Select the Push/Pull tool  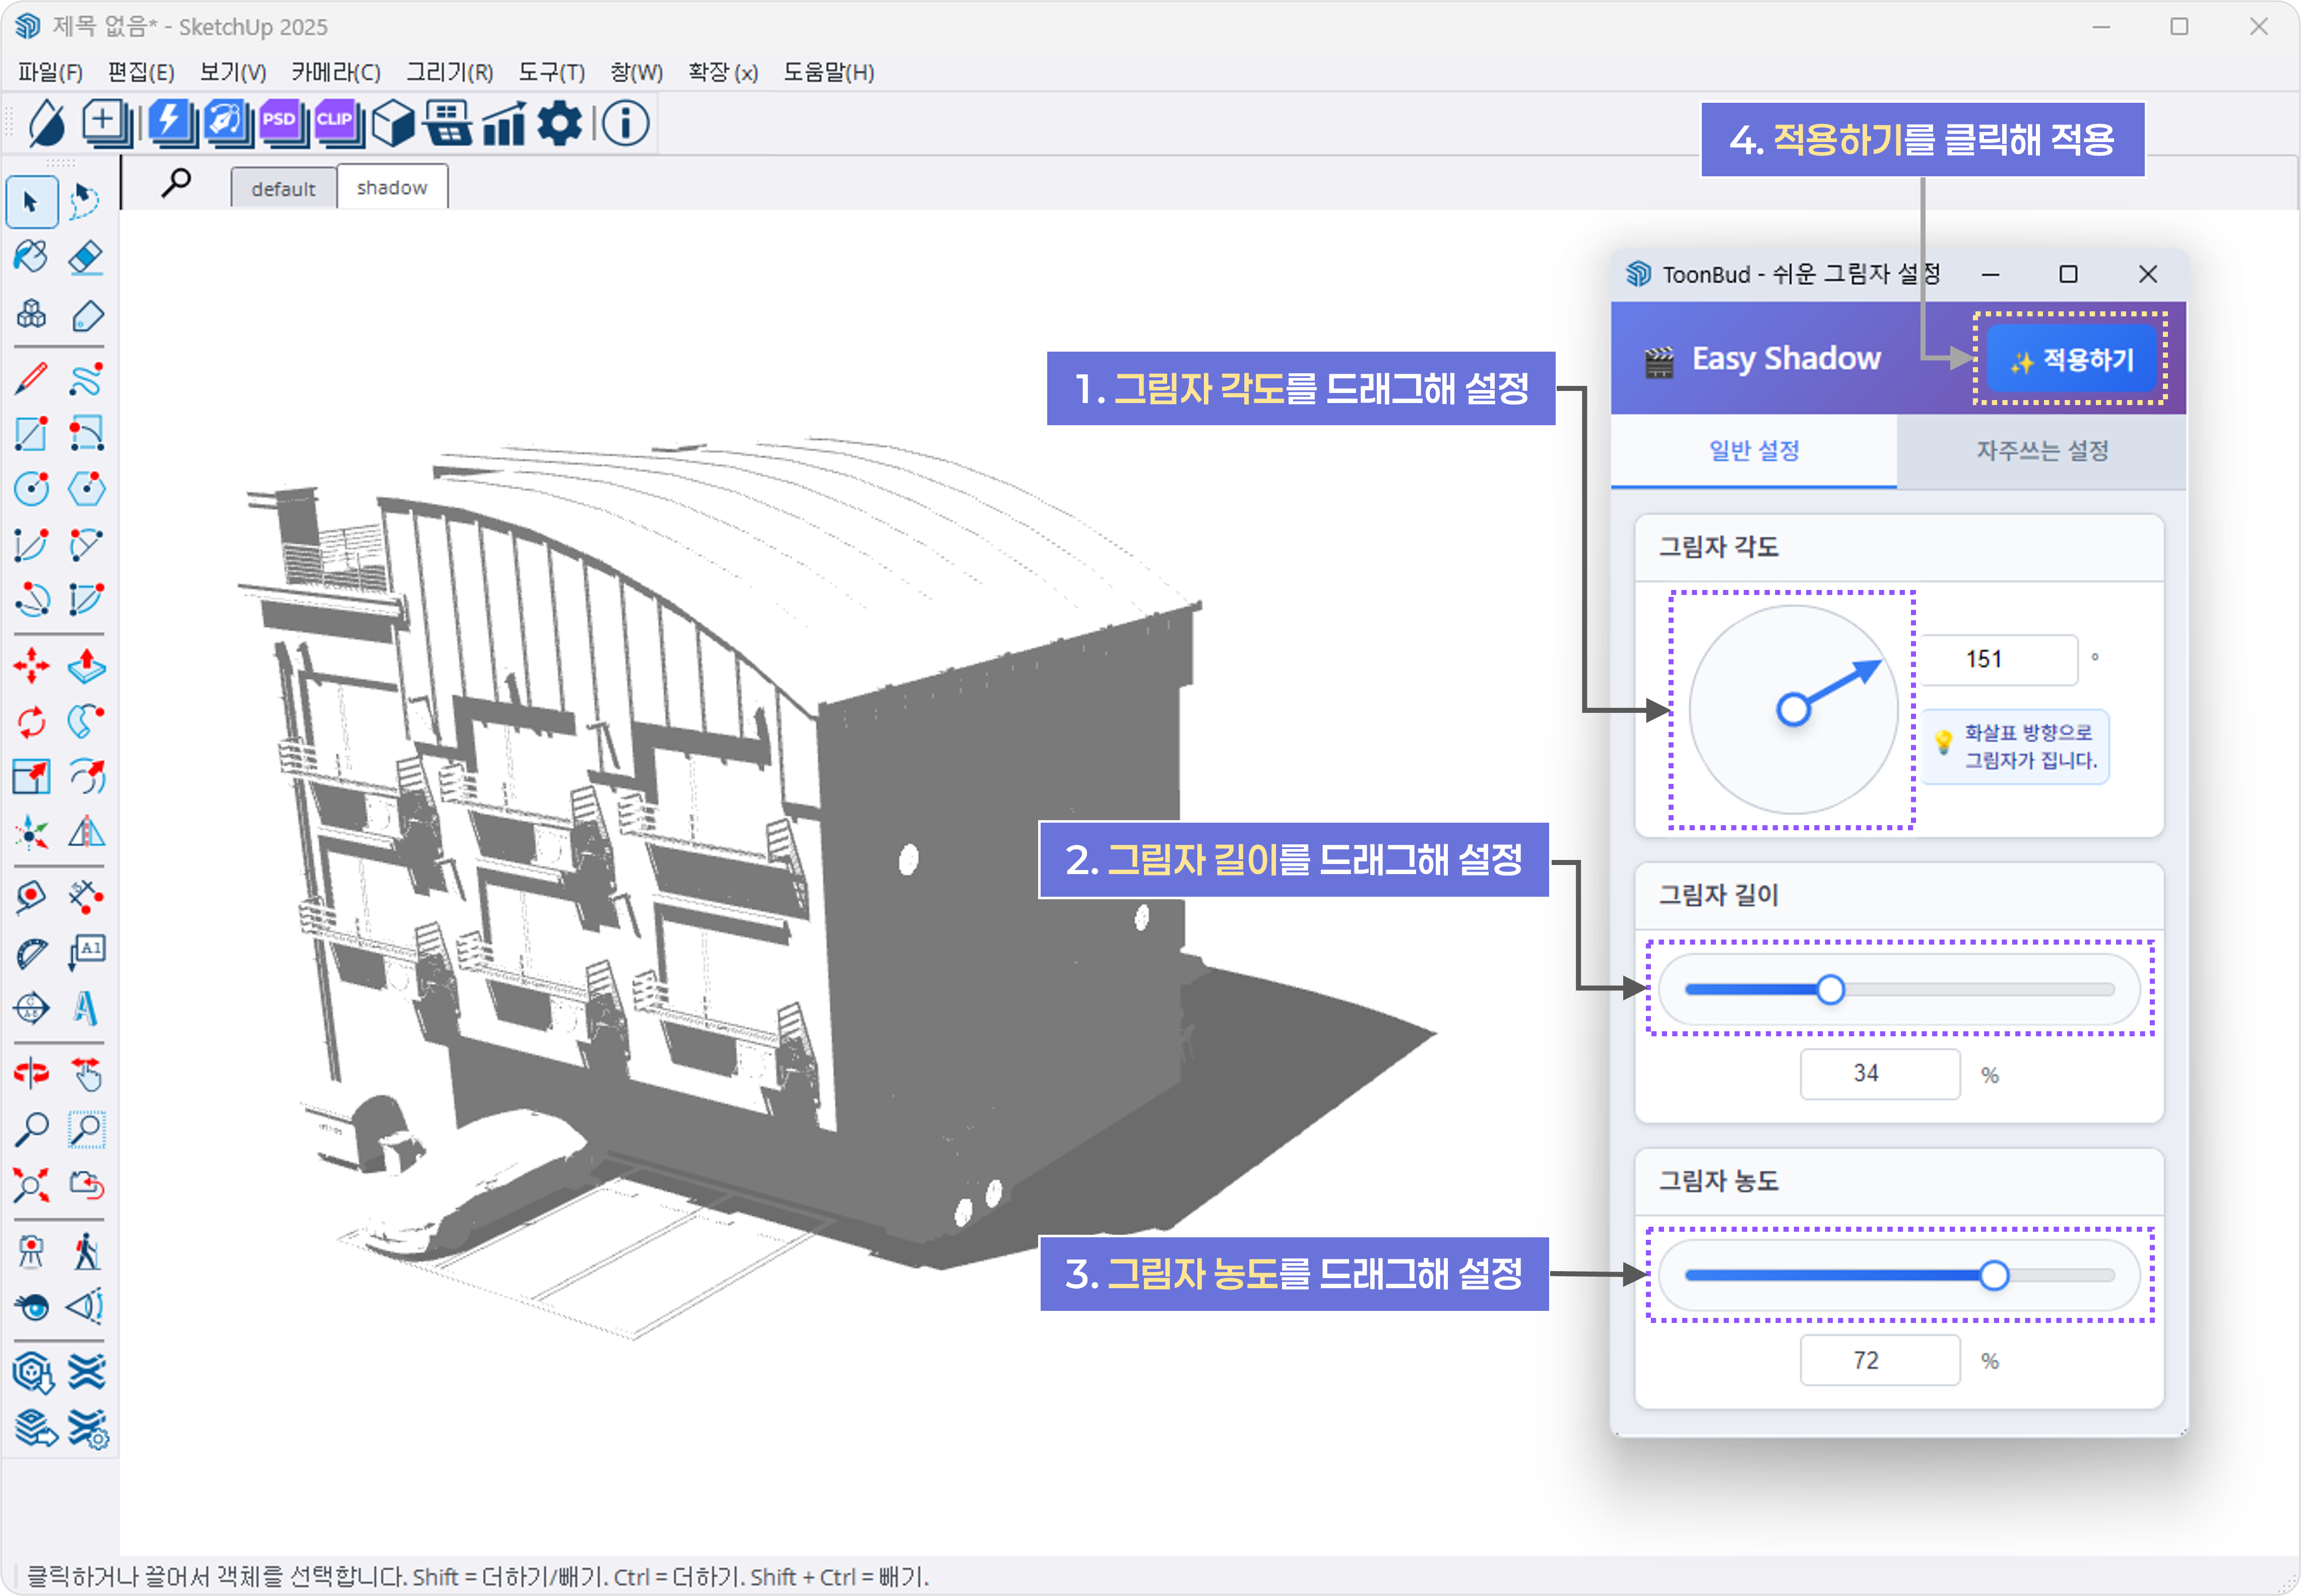click(86, 666)
